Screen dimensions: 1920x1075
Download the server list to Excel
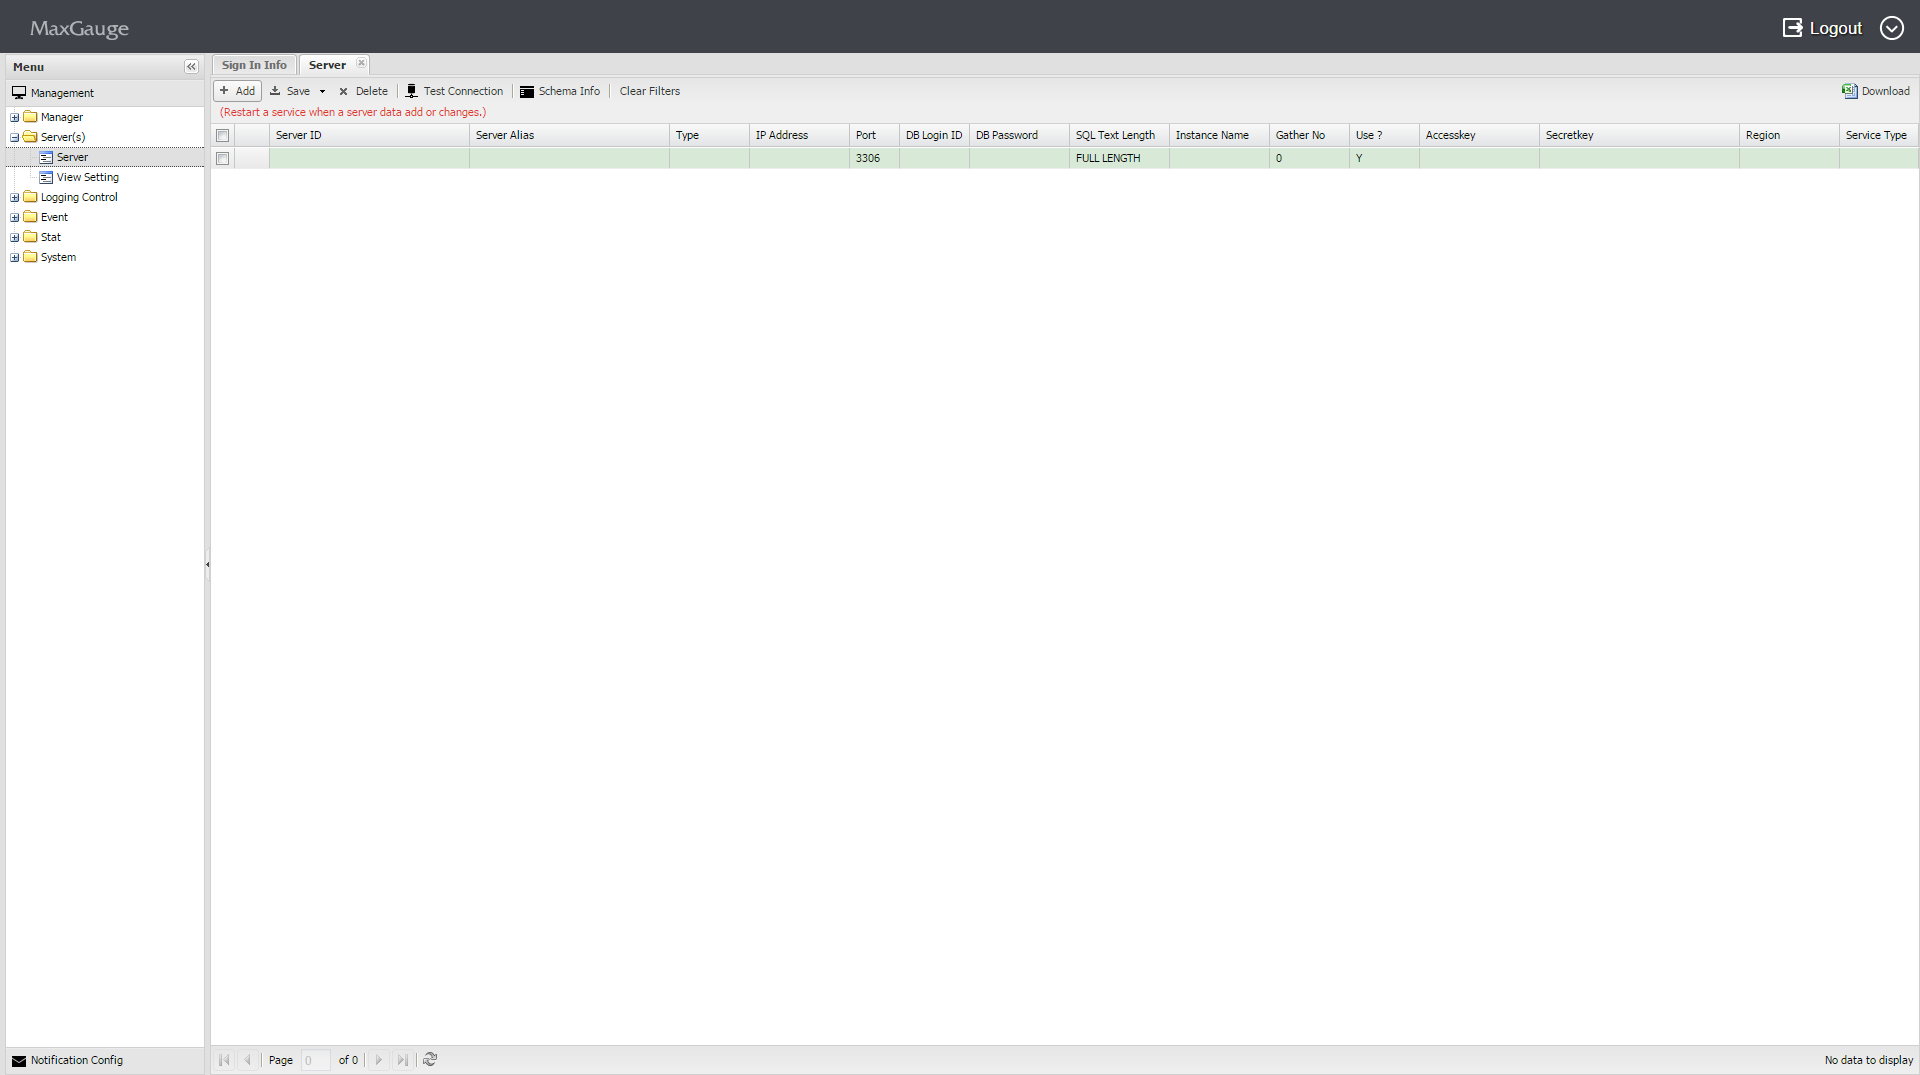1876,91
